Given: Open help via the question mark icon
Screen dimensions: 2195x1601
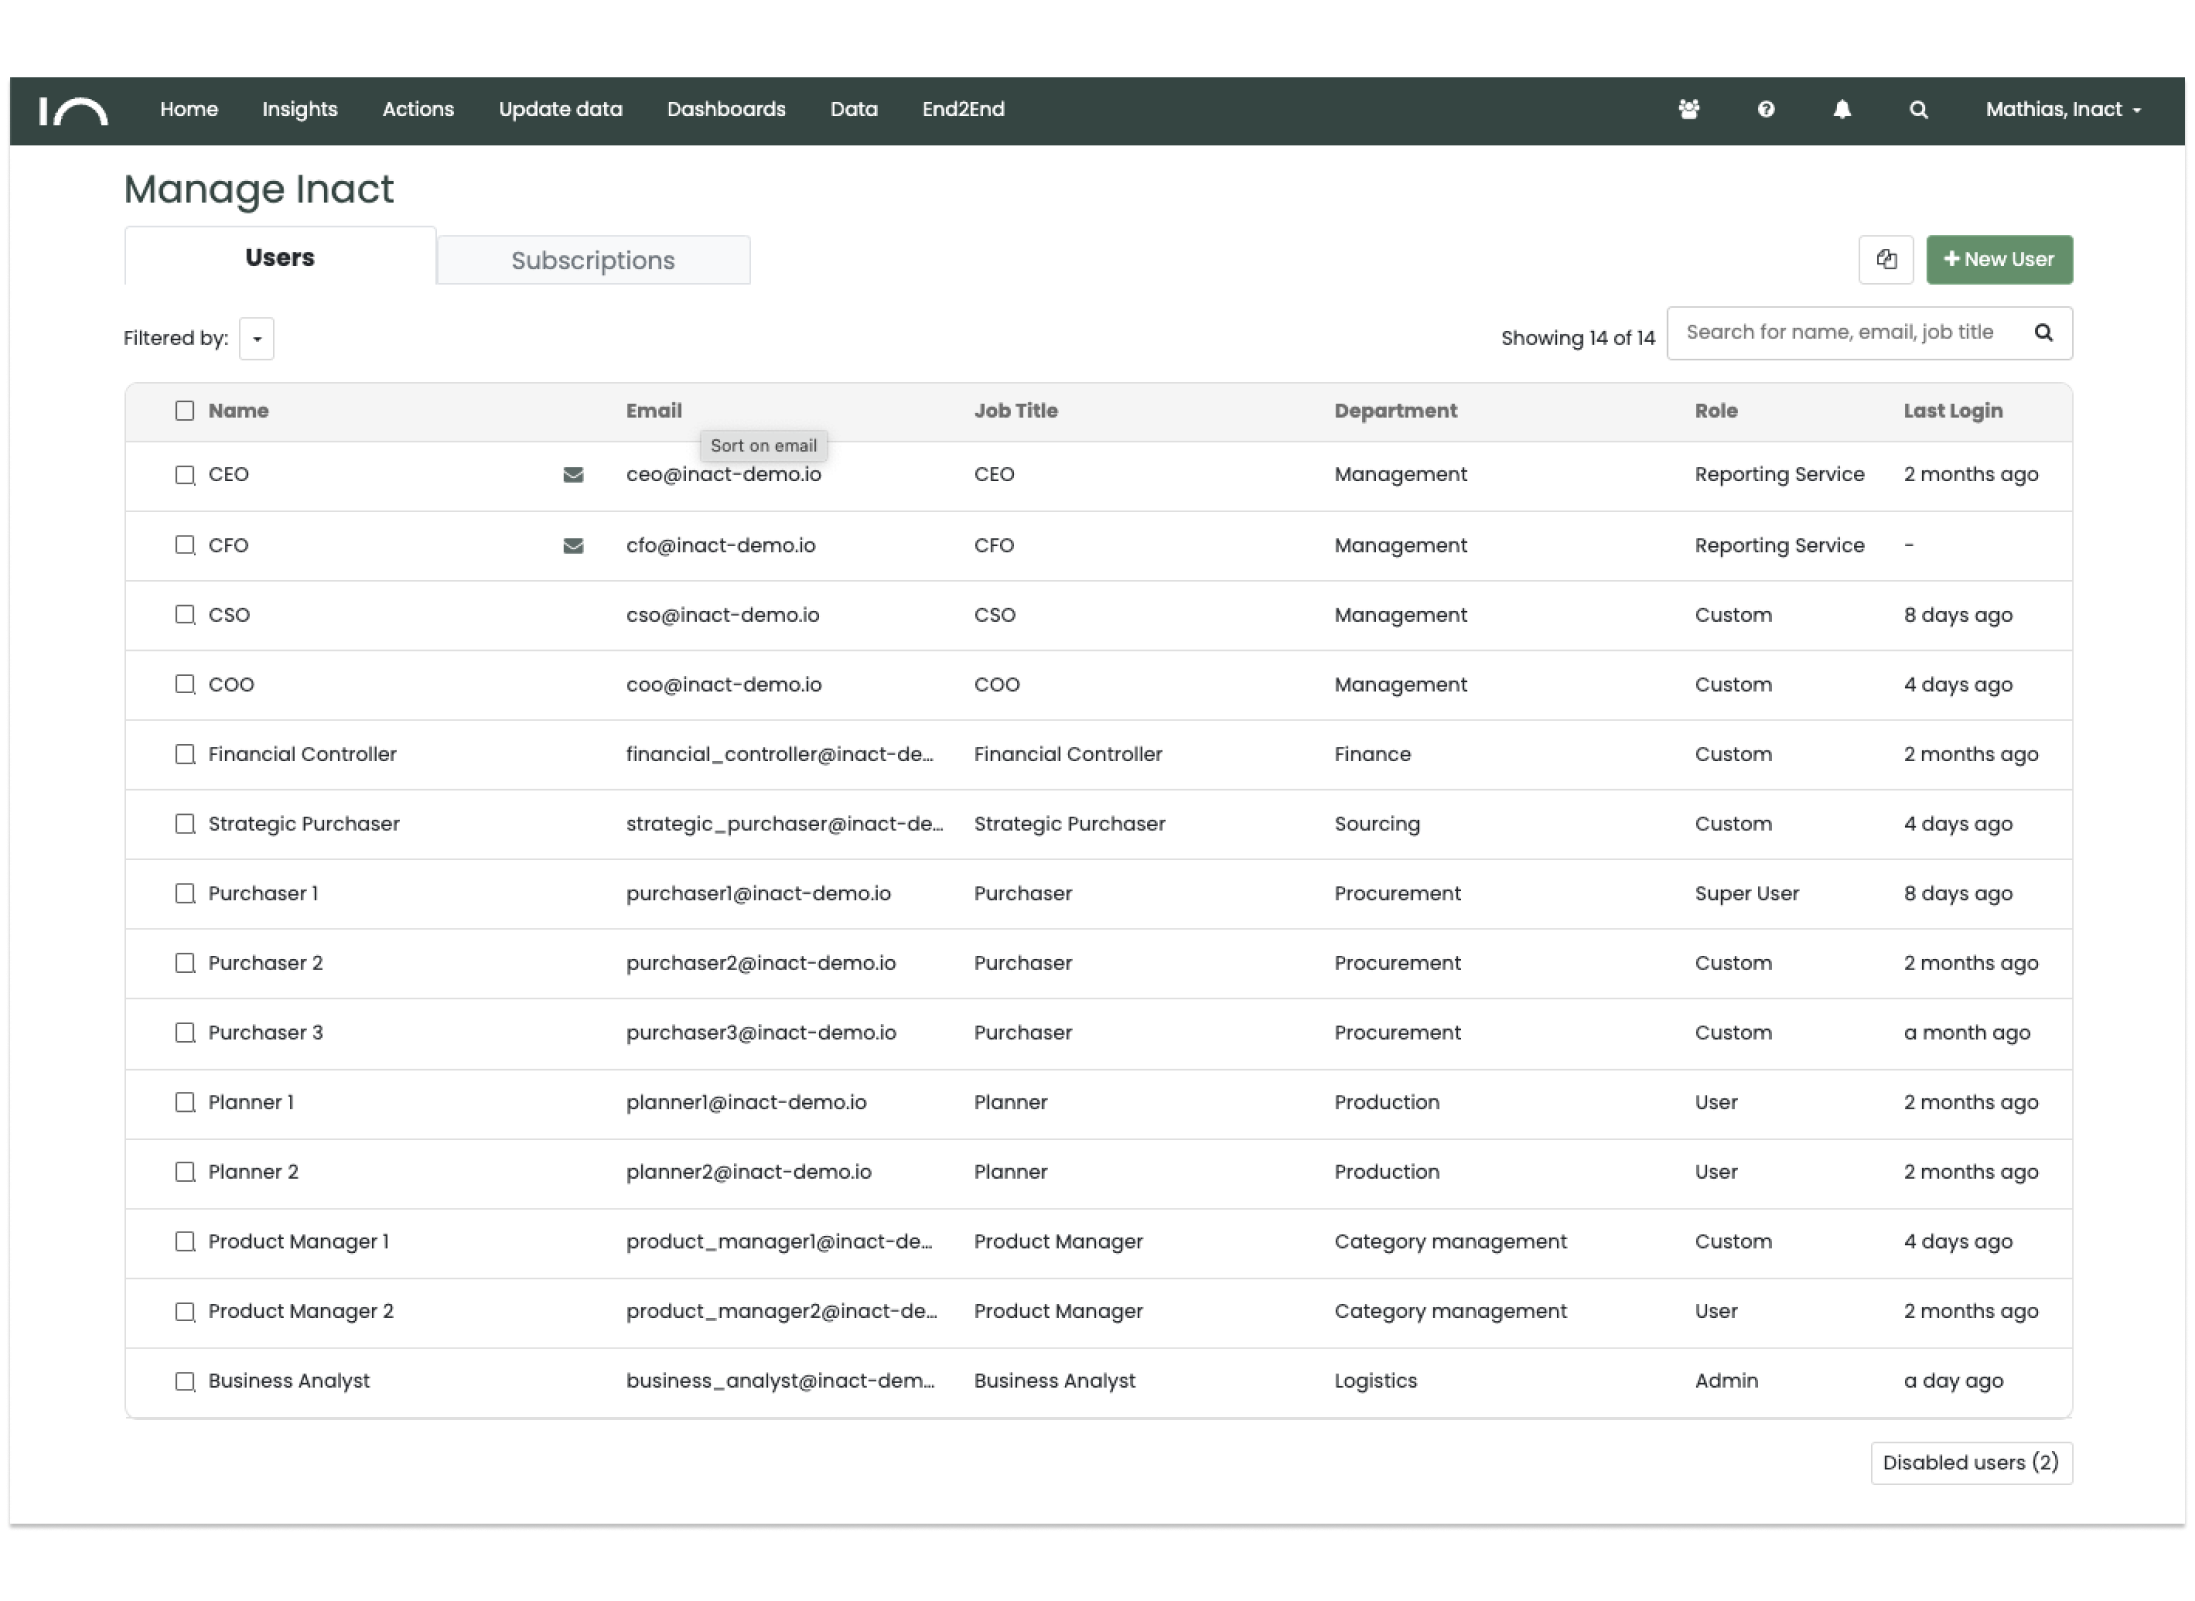Looking at the screenshot, I should click(1765, 110).
